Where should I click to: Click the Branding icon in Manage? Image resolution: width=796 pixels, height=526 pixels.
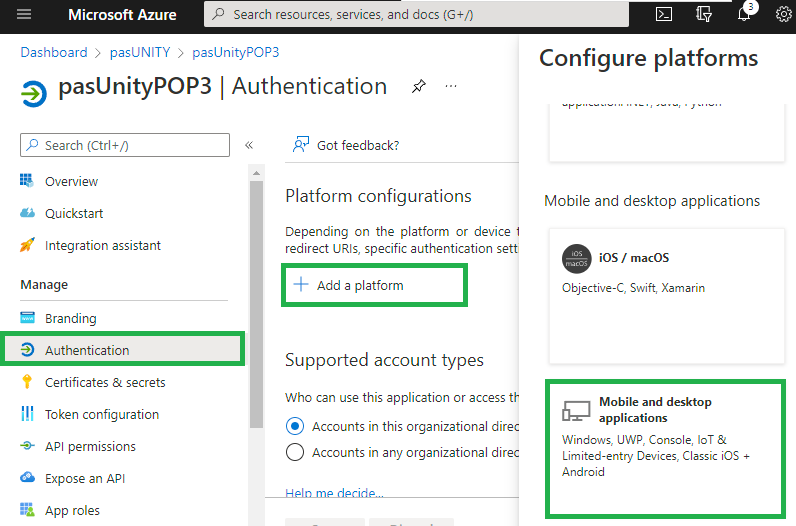click(27, 318)
